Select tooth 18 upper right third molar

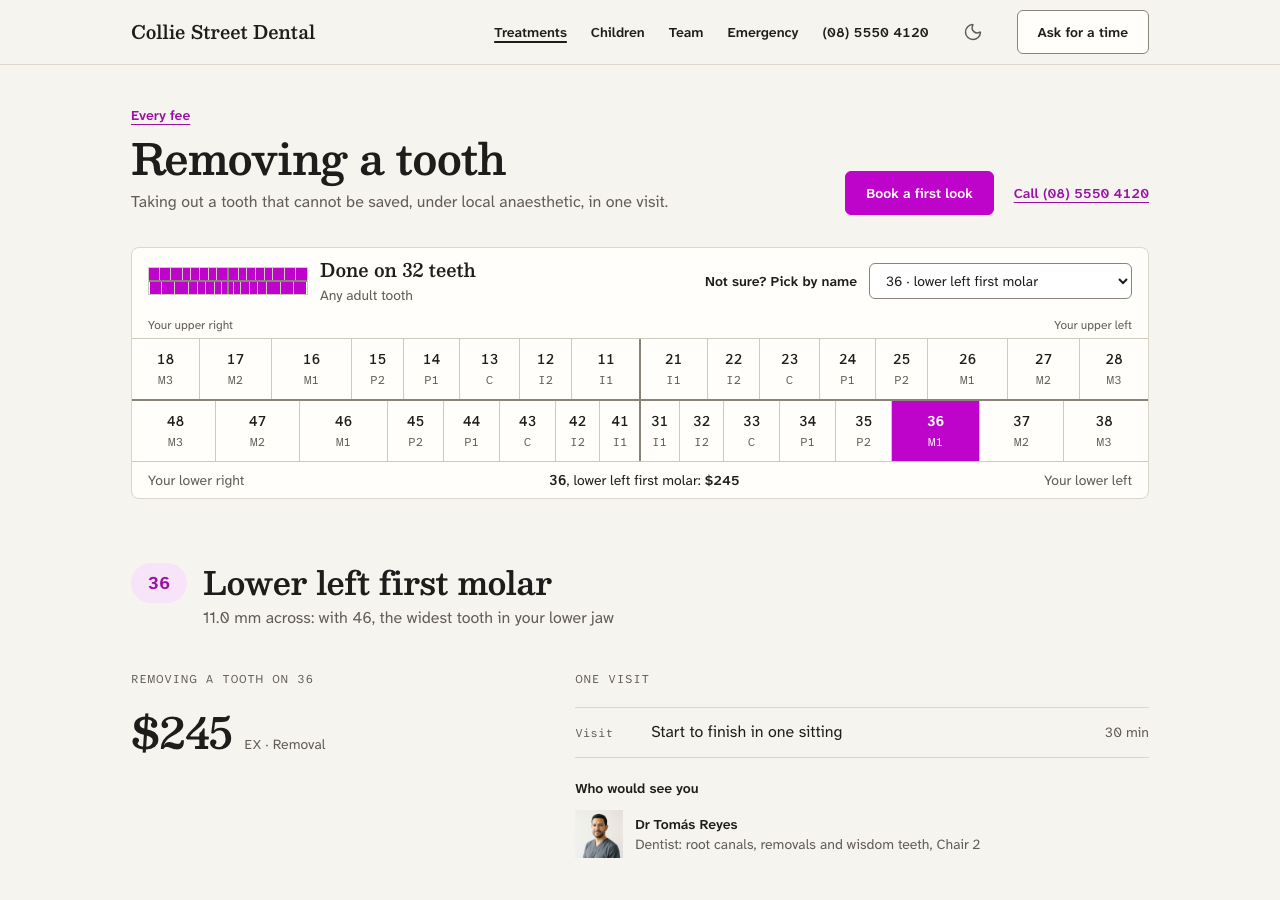pyautogui.click(x=166, y=369)
